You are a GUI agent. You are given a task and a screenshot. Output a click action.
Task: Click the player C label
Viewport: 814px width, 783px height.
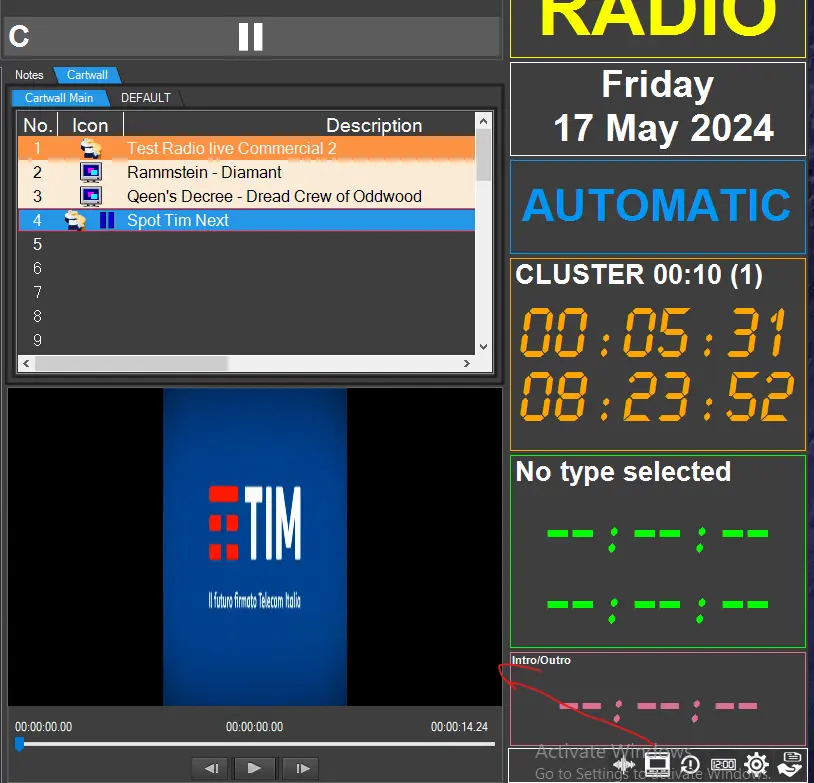pyautogui.click(x=19, y=36)
